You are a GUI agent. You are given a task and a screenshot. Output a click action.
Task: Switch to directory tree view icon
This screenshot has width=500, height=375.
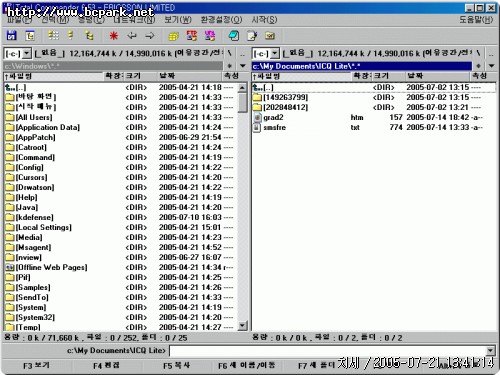point(89,36)
